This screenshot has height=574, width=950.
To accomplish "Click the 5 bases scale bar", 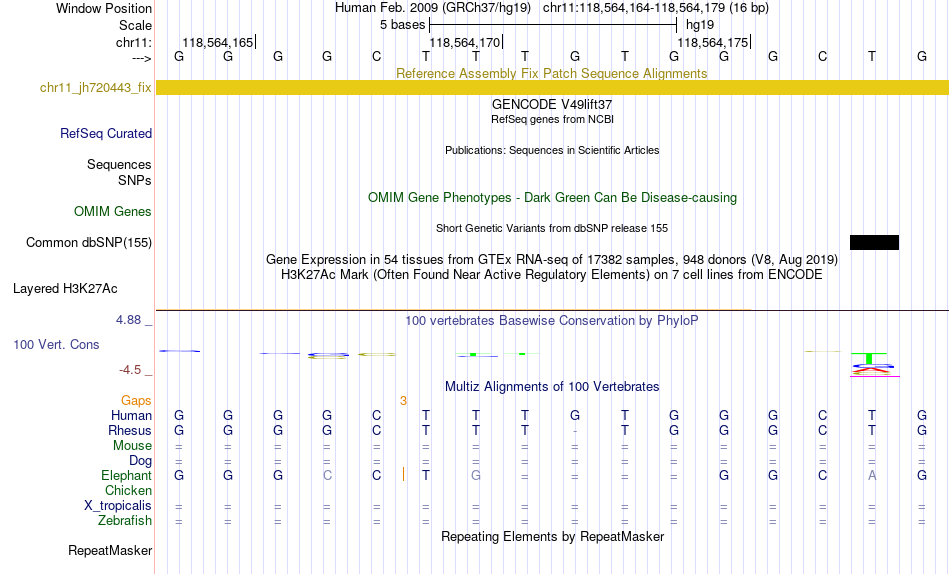I will point(553,25).
